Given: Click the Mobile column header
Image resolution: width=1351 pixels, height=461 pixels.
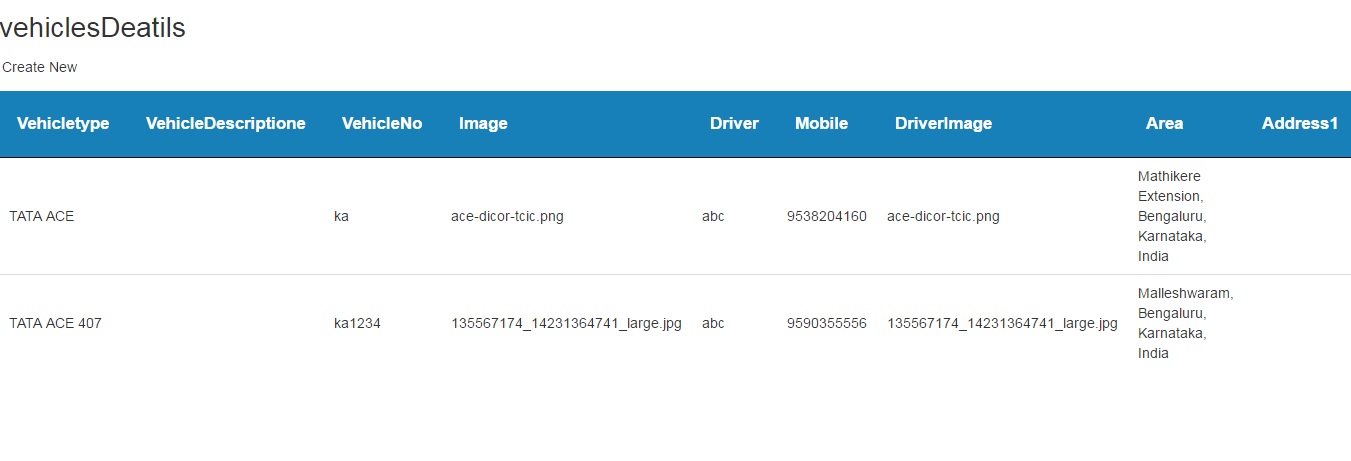Looking at the screenshot, I should (821, 123).
